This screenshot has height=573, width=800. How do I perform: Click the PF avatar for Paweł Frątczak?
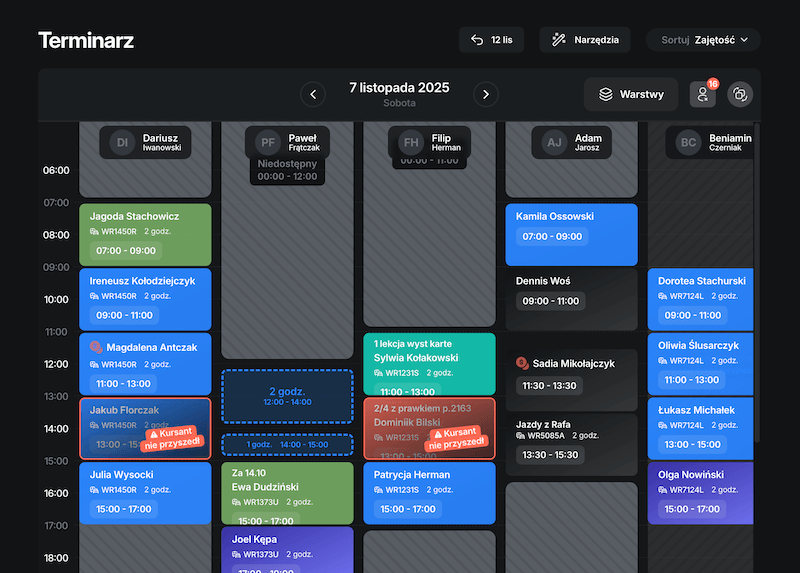tap(267, 142)
